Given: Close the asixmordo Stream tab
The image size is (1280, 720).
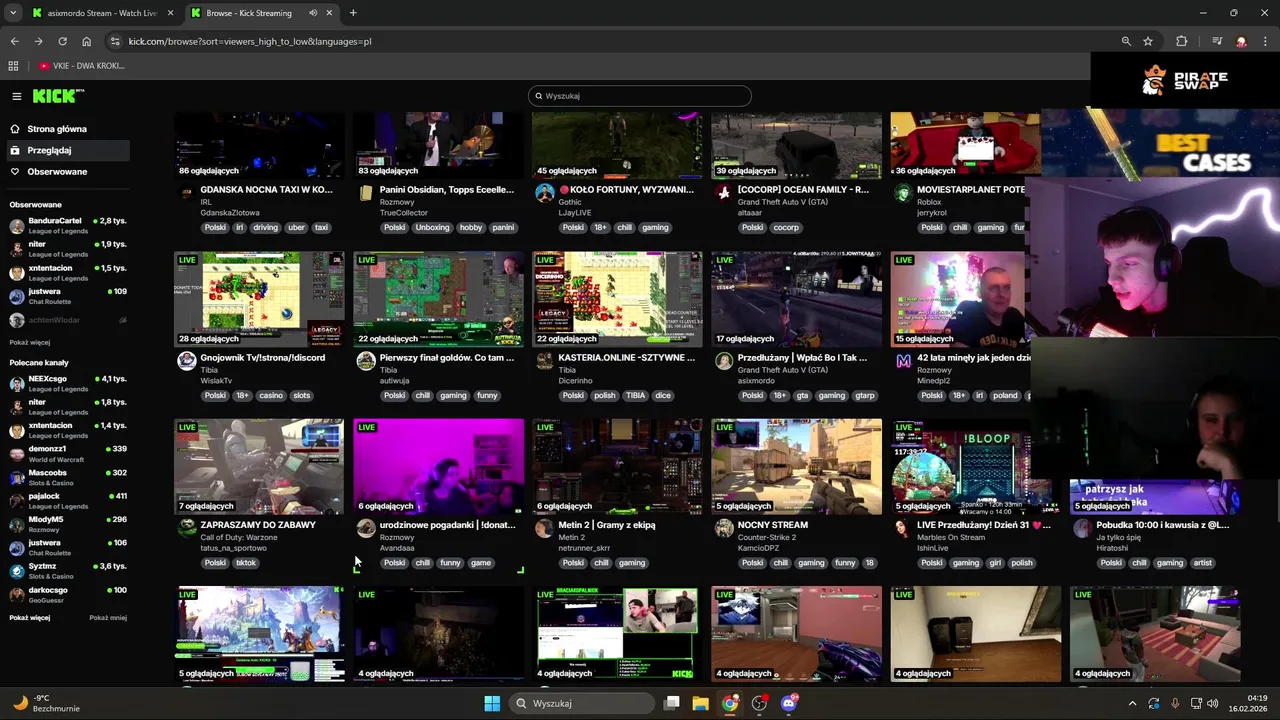Looking at the screenshot, I should pos(170,13).
